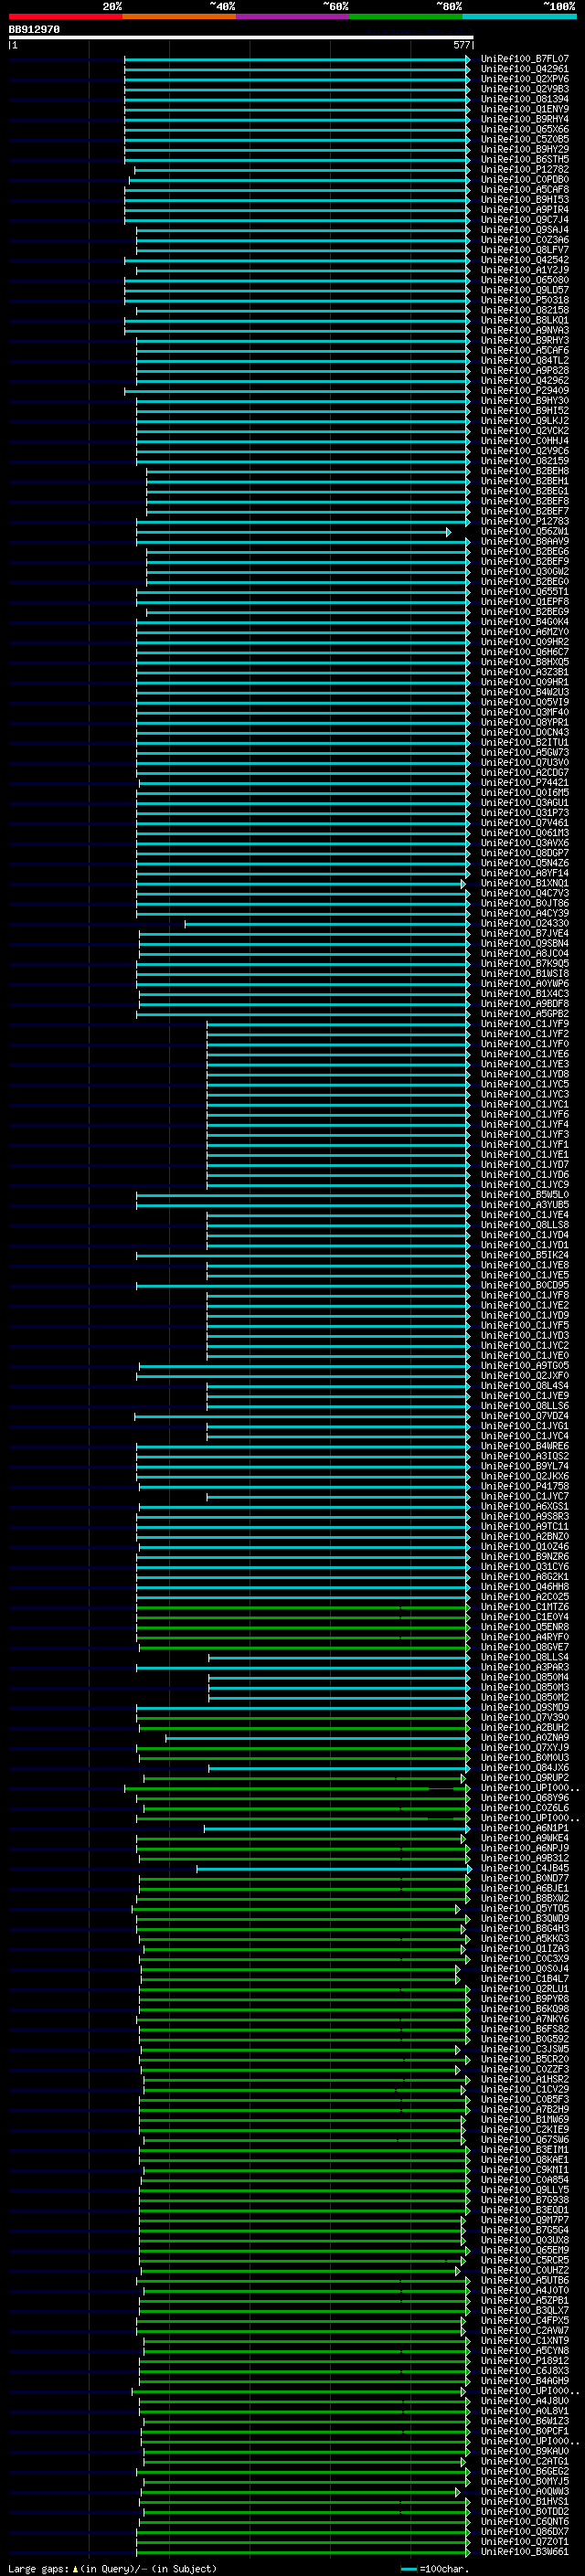Click the white query length bar
585x2576 pixels.
click(241, 38)
